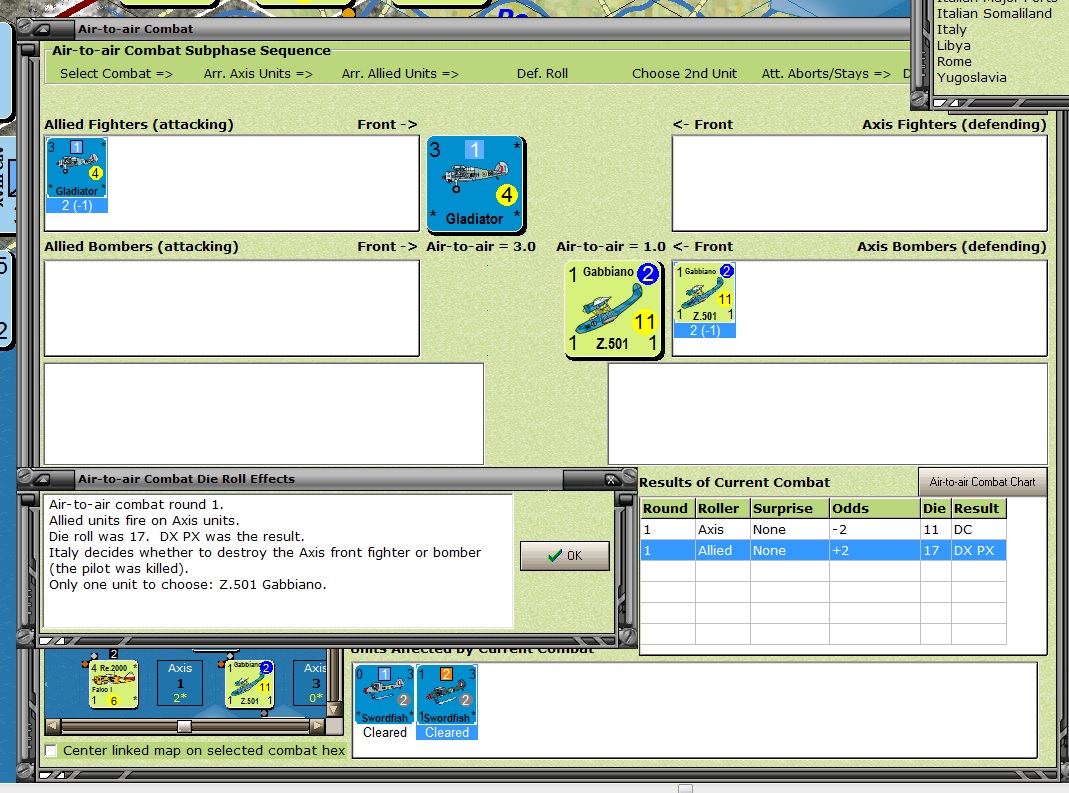Click the Result column header
The height and width of the screenshot is (793, 1069).
[x=978, y=508]
